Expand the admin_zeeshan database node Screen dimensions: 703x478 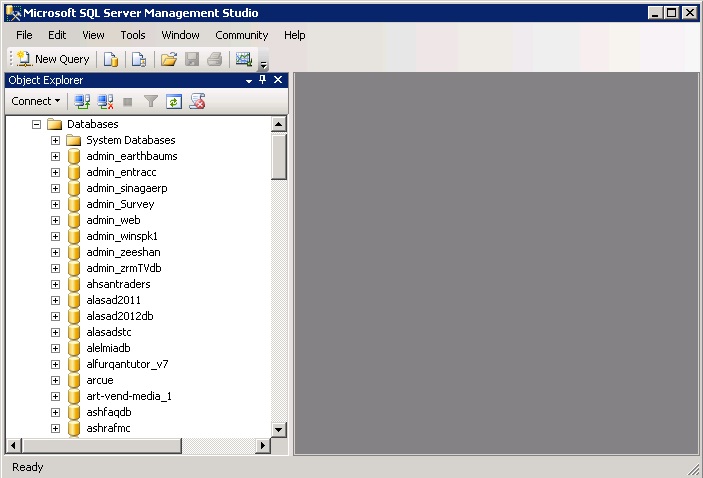(55, 252)
